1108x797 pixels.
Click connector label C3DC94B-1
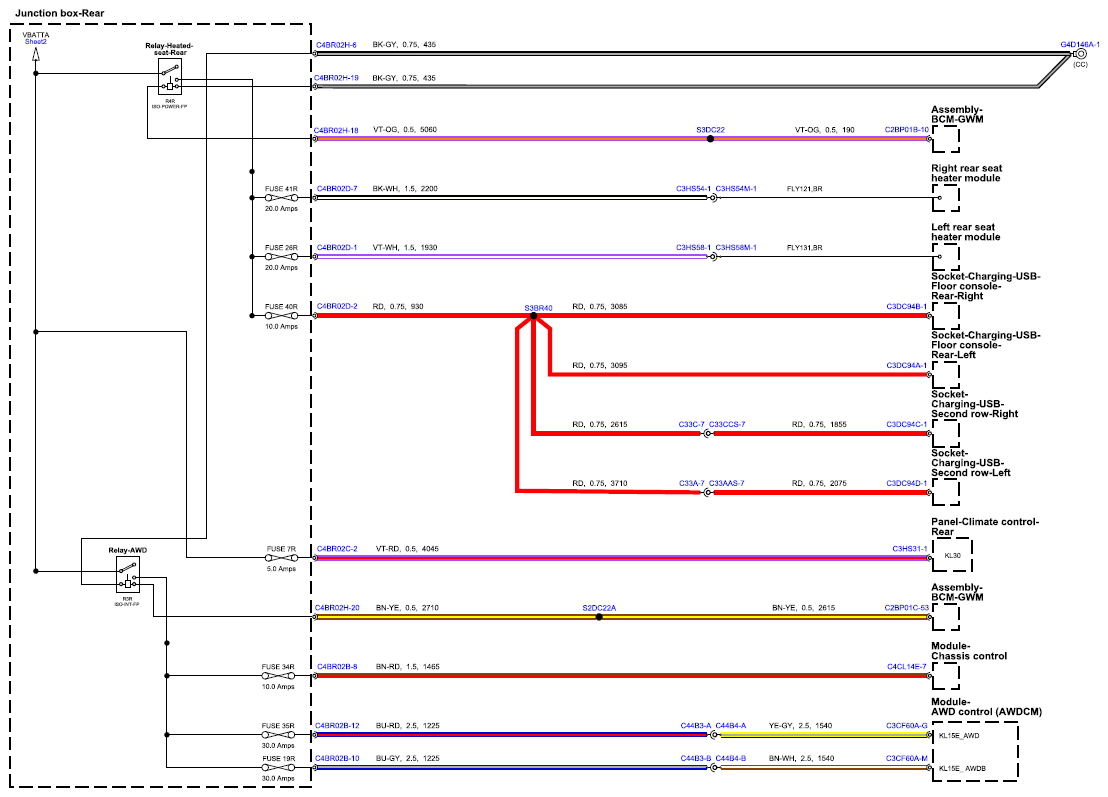[x=907, y=307]
